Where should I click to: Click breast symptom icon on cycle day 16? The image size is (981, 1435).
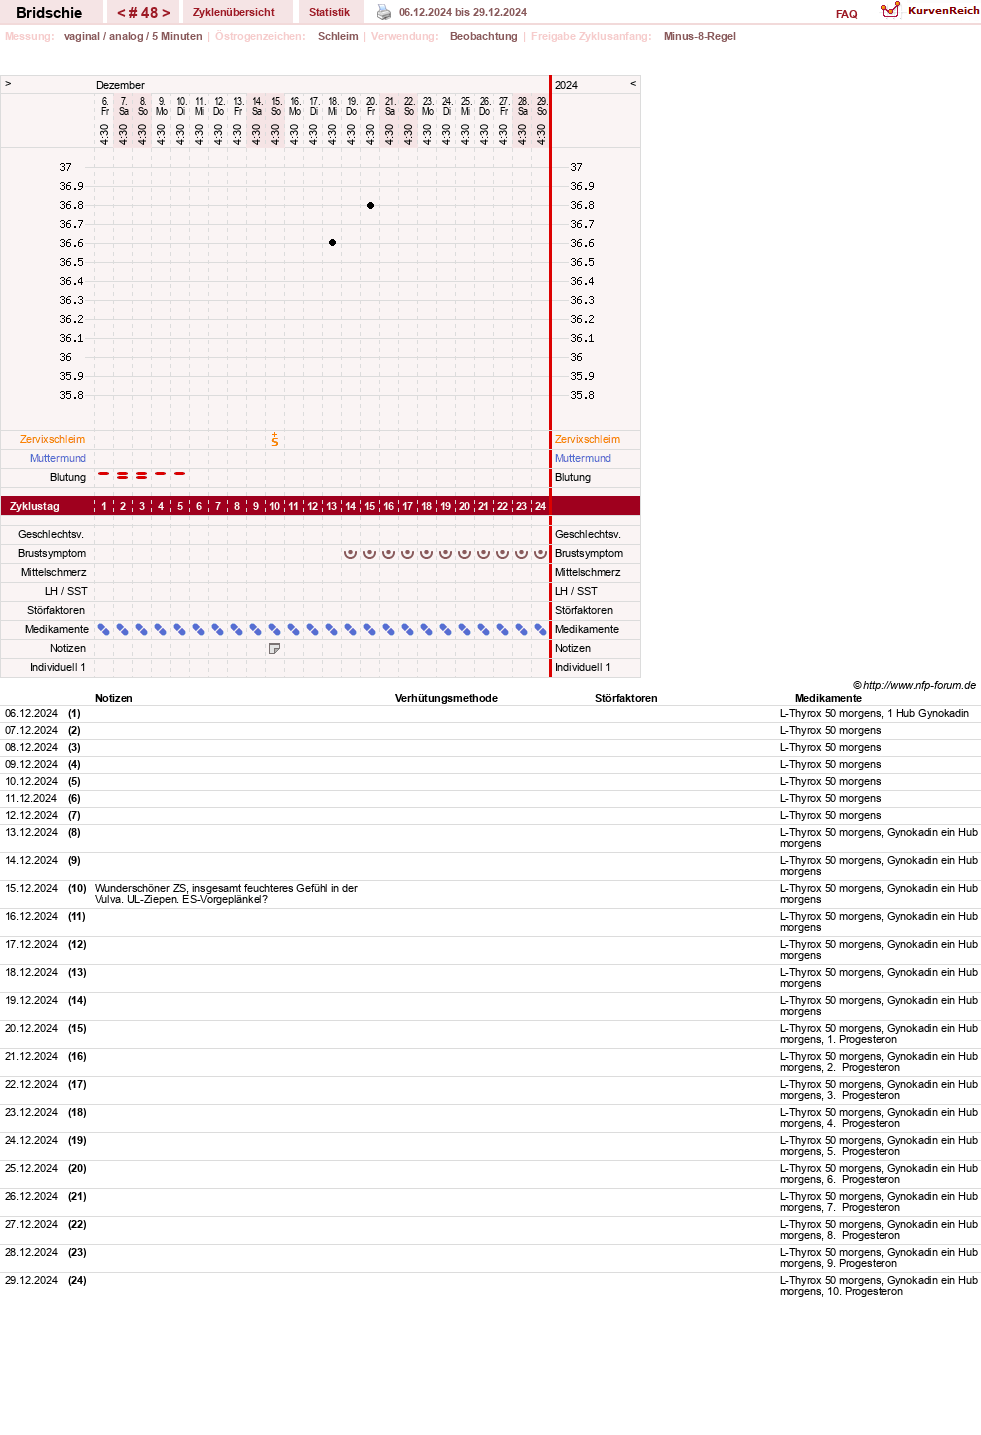(389, 553)
